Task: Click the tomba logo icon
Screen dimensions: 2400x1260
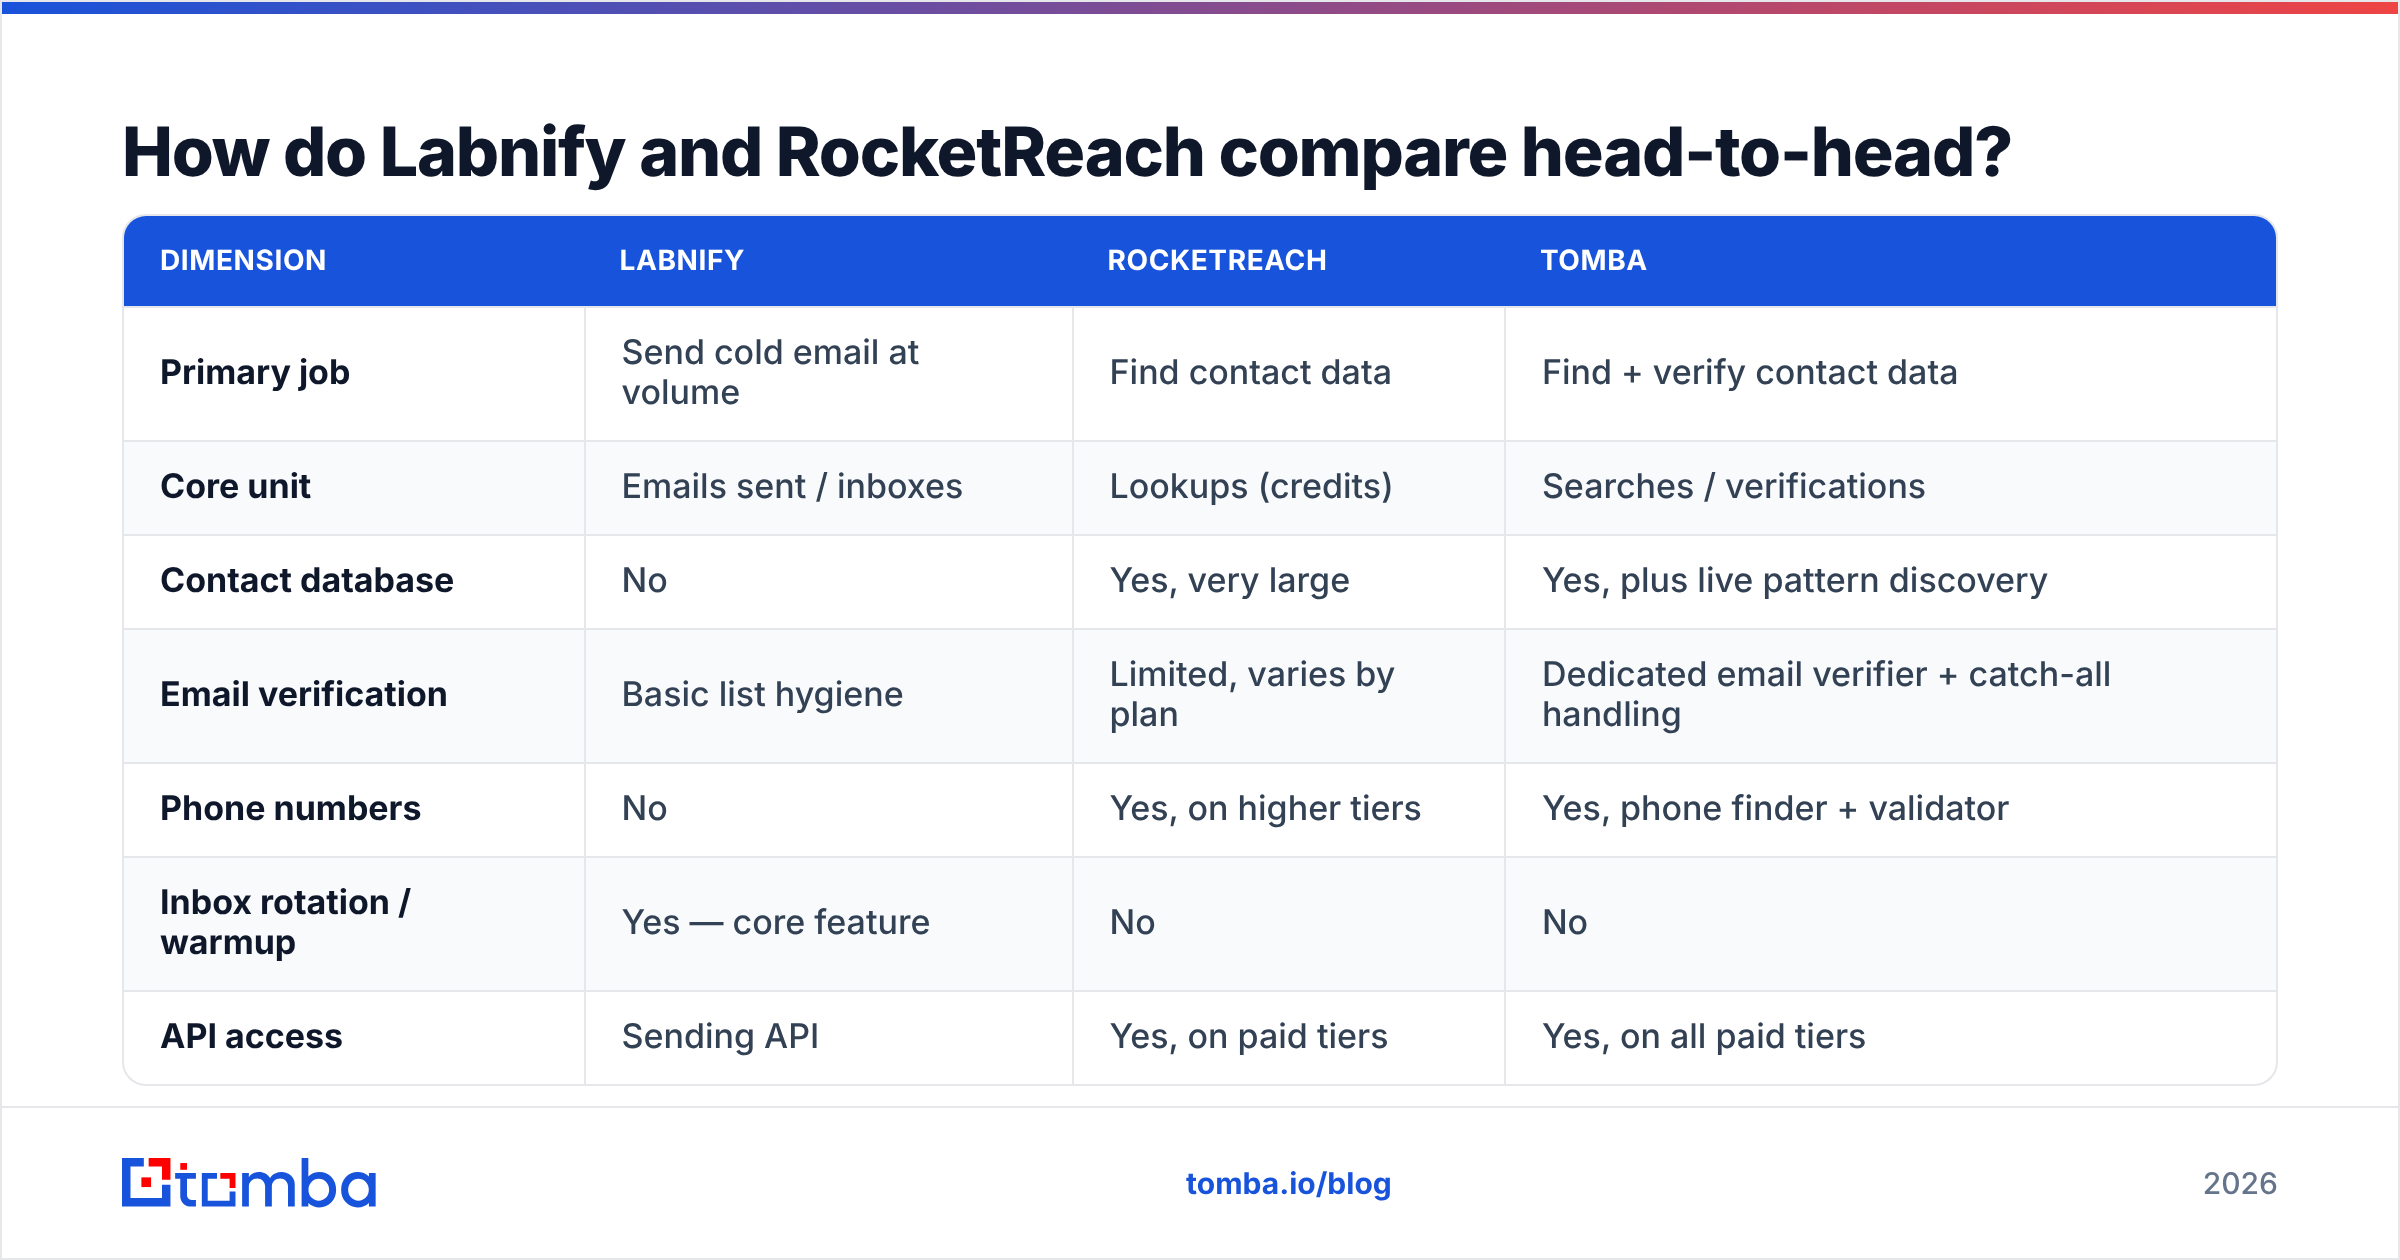Action: pos(147,1183)
